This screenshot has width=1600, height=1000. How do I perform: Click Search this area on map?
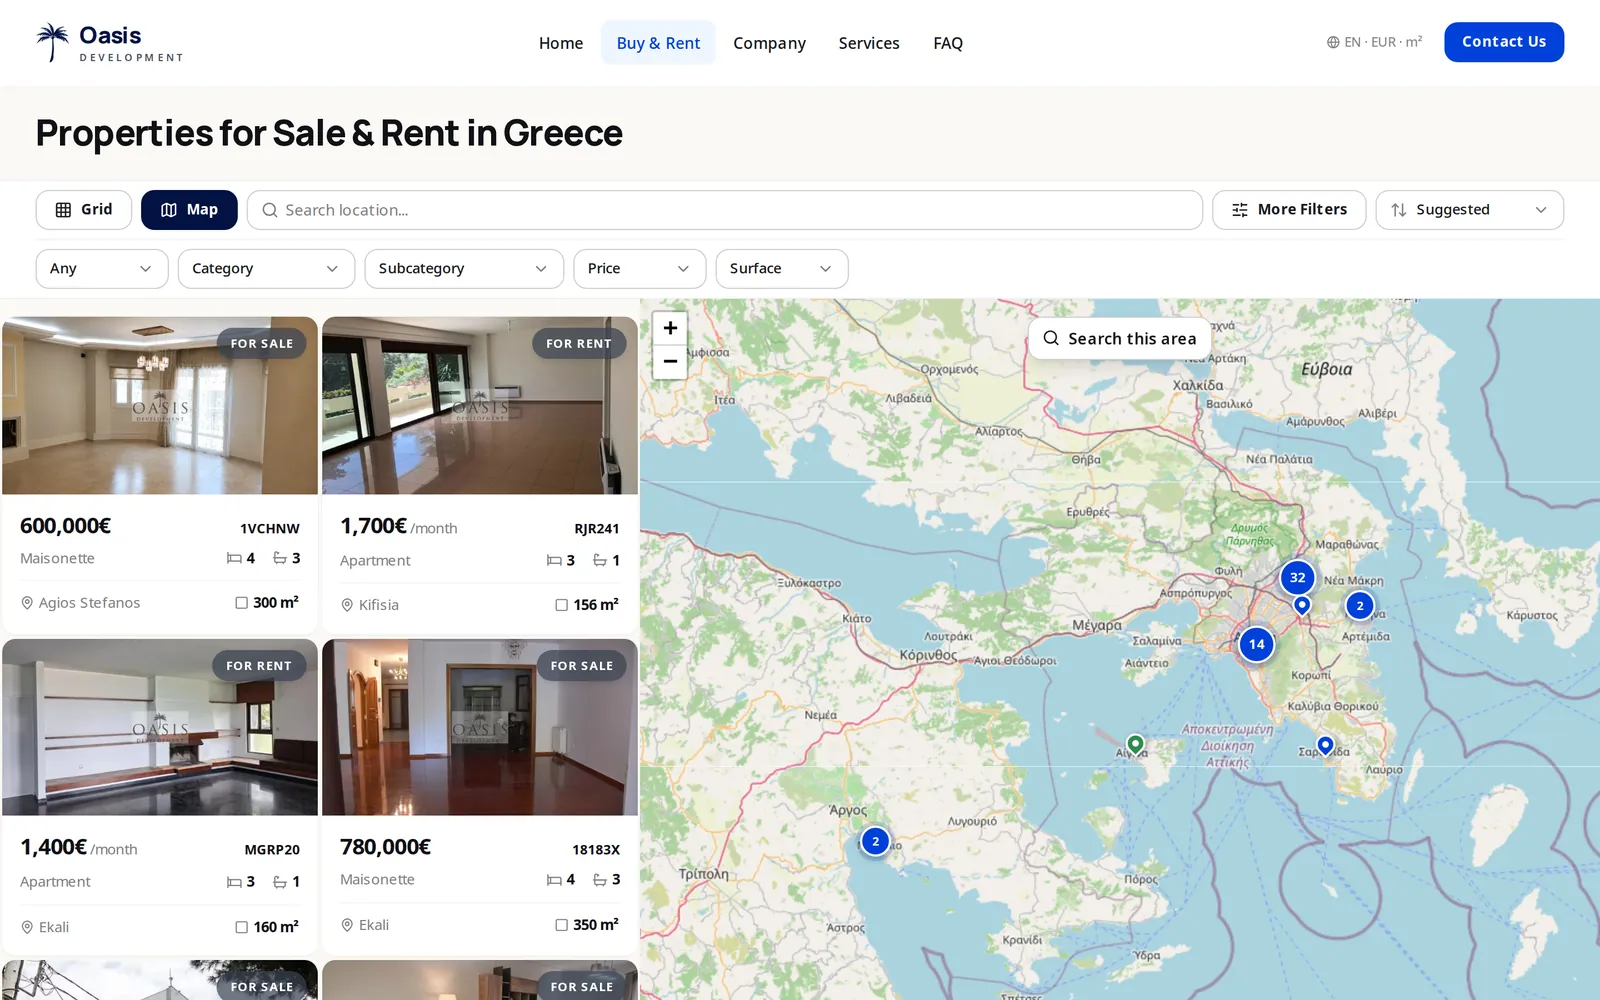click(1120, 339)
